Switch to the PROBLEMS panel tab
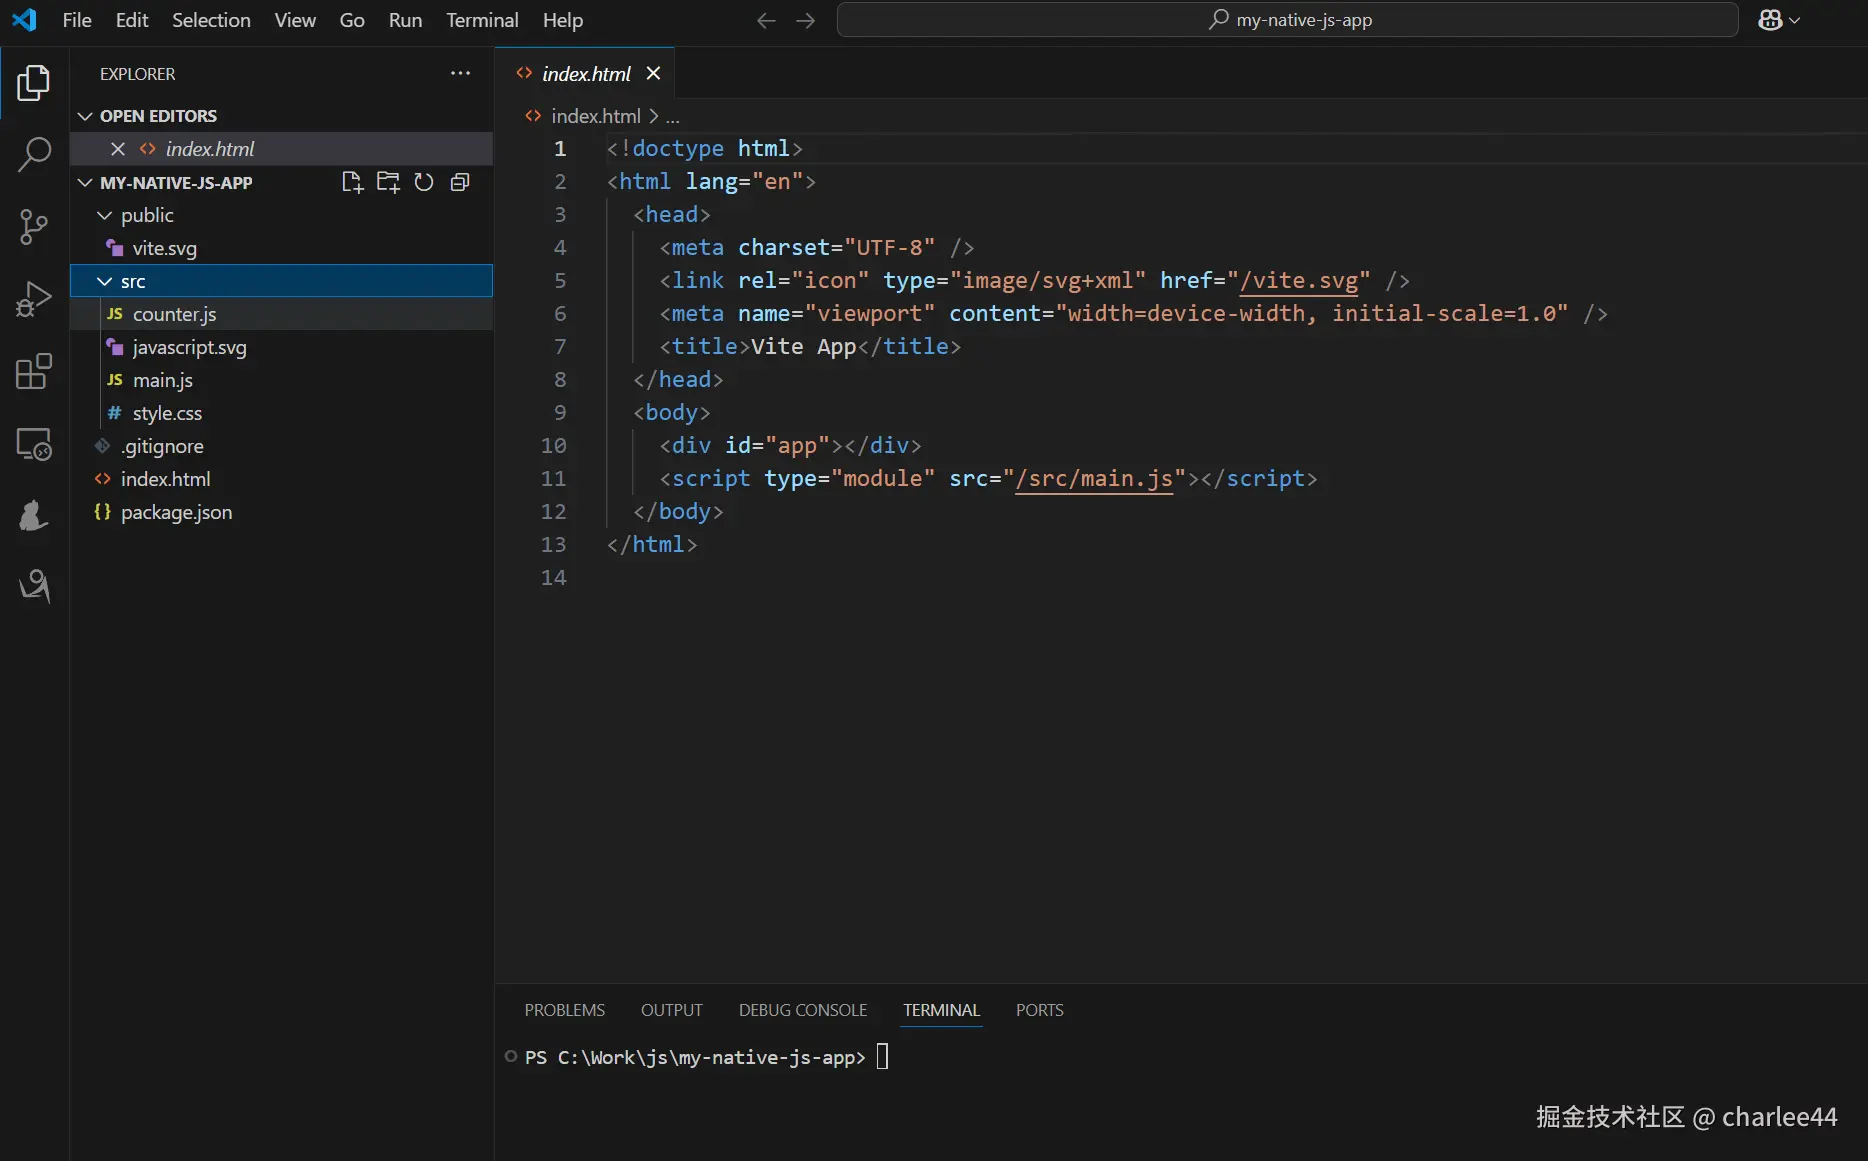This screenshot has height=1161, width=1868. pyautogui.click(x=564, y=1010)
